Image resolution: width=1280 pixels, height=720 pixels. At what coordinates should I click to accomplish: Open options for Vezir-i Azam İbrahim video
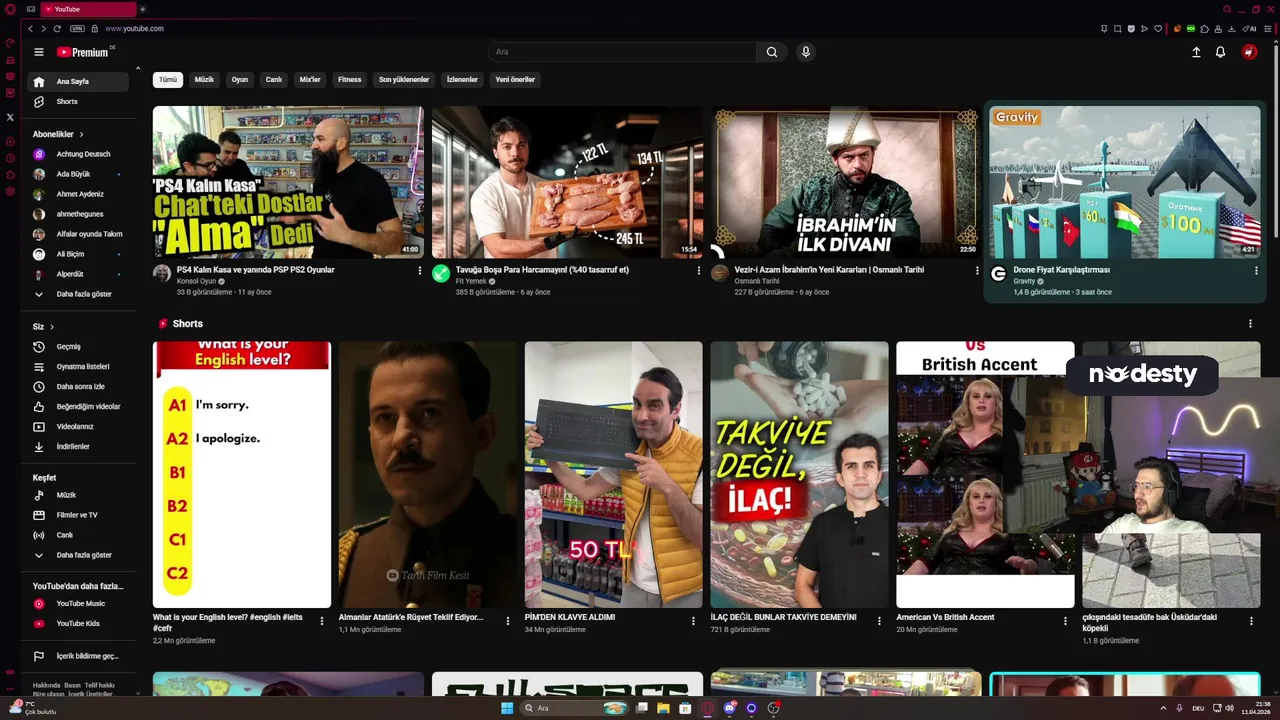[x=977, y=271]
